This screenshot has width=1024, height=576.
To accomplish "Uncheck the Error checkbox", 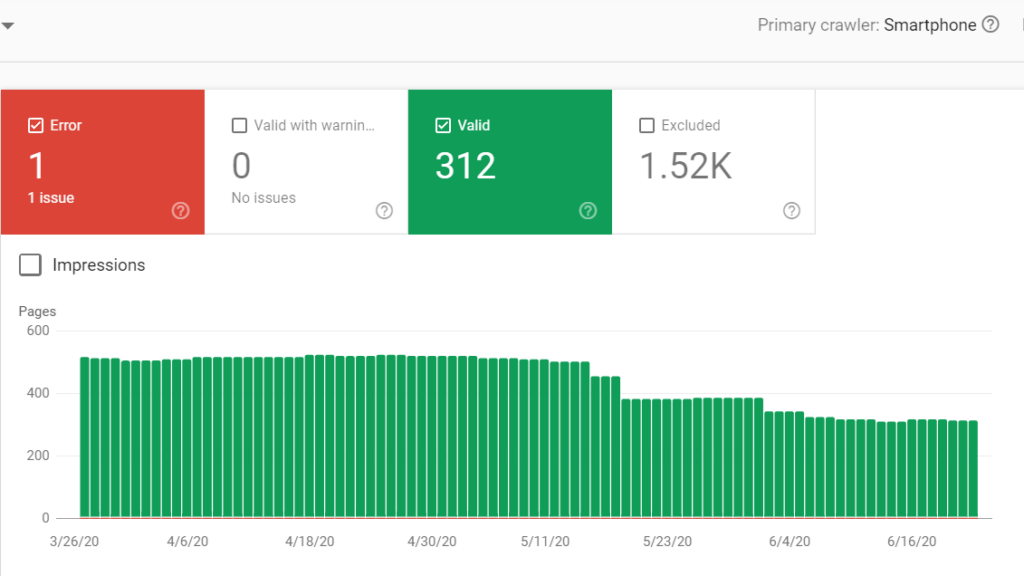I will [36, 126].
